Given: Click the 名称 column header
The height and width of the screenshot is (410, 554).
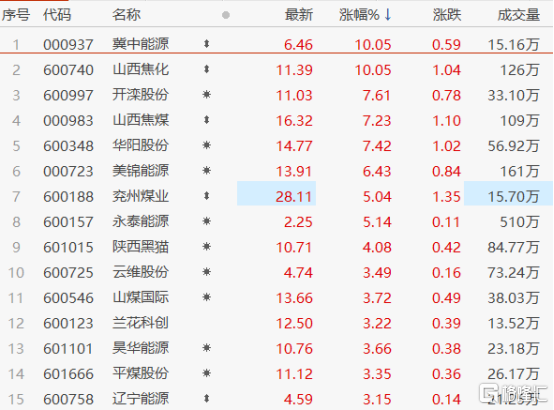Looking at the screenshot, I should (x=126, y=15).
